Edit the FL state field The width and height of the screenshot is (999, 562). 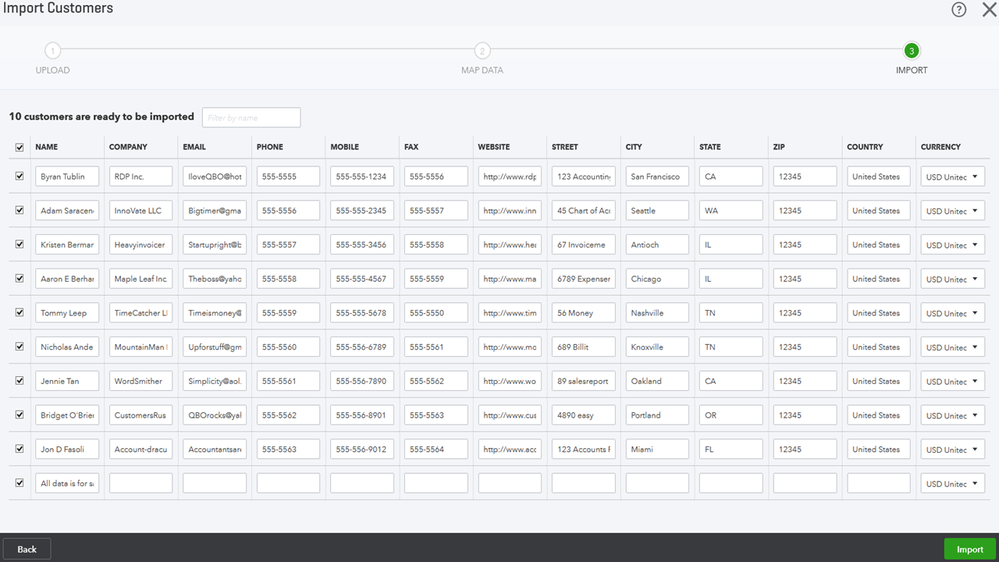[731, 449]
